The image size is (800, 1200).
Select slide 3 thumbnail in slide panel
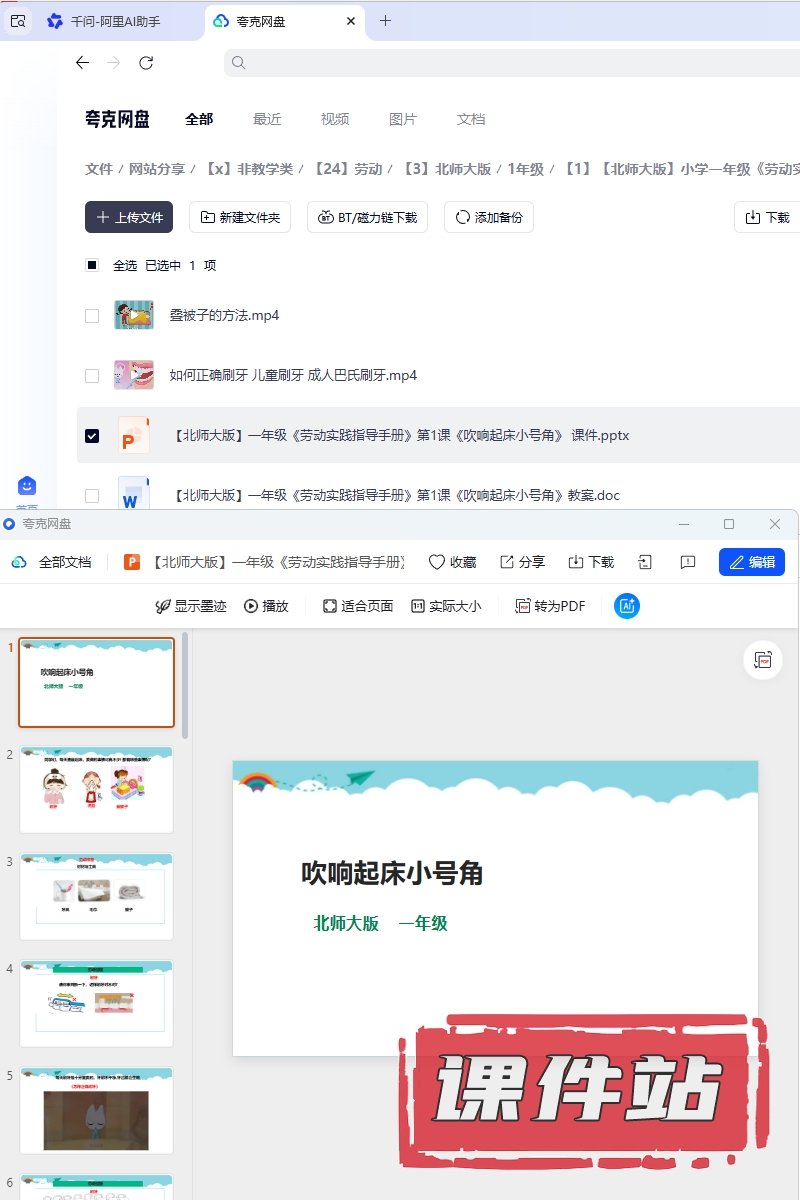point(97,896)
